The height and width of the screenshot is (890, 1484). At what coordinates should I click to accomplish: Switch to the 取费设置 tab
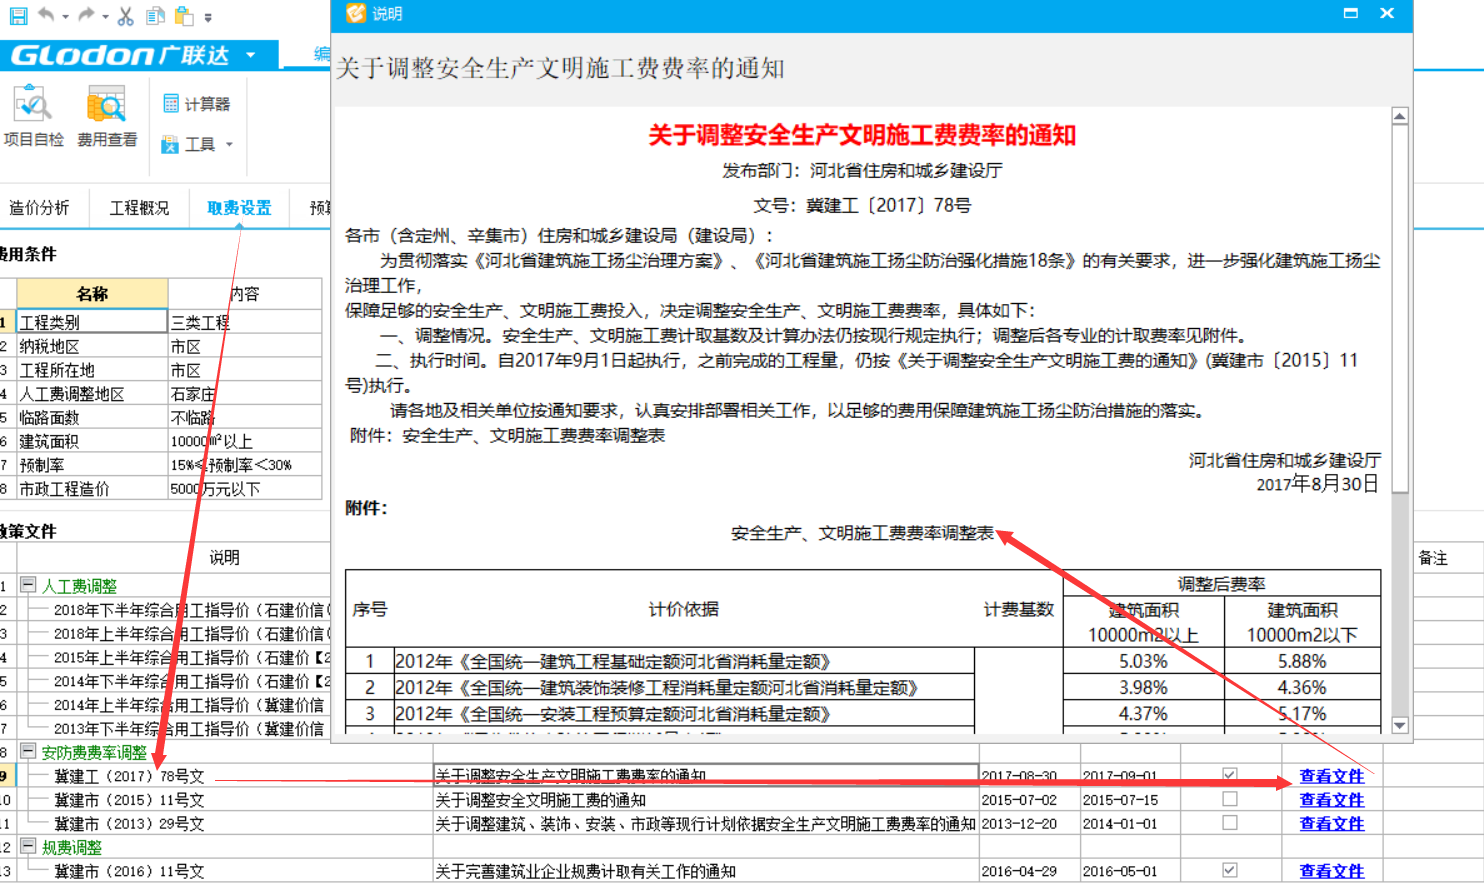(x=239, y=208)
